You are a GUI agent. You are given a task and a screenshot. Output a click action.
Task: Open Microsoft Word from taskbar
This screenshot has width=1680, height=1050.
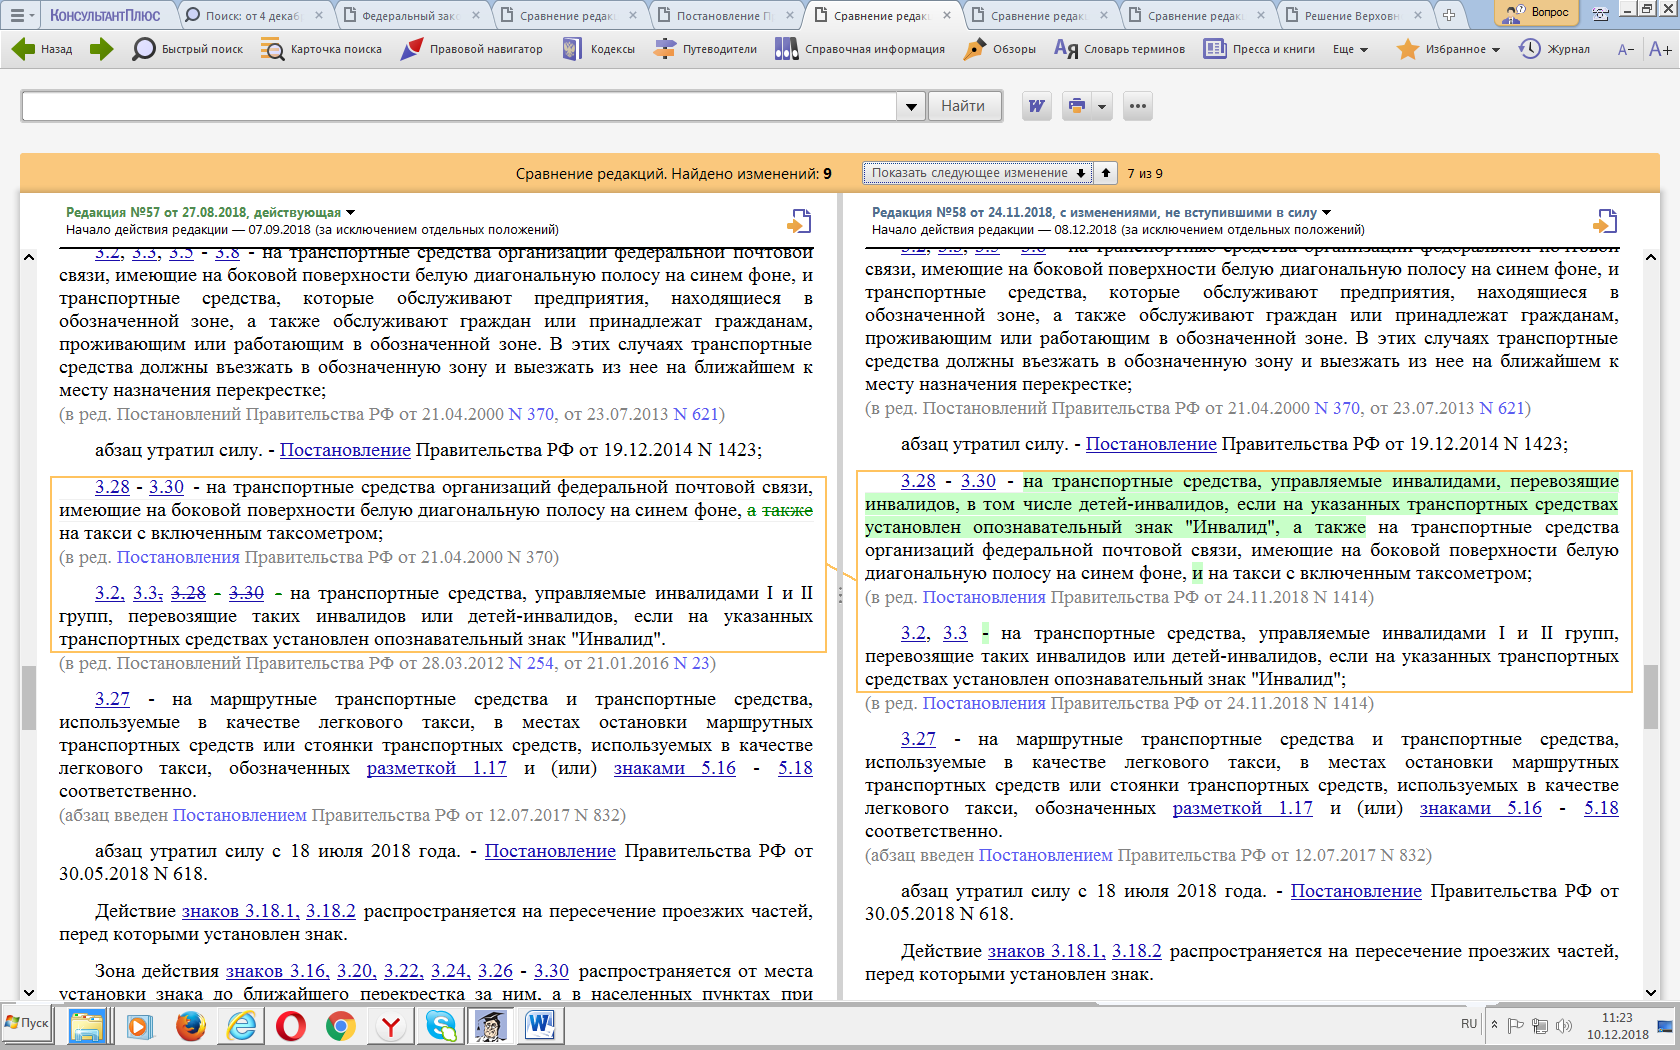pos(540,1026)
